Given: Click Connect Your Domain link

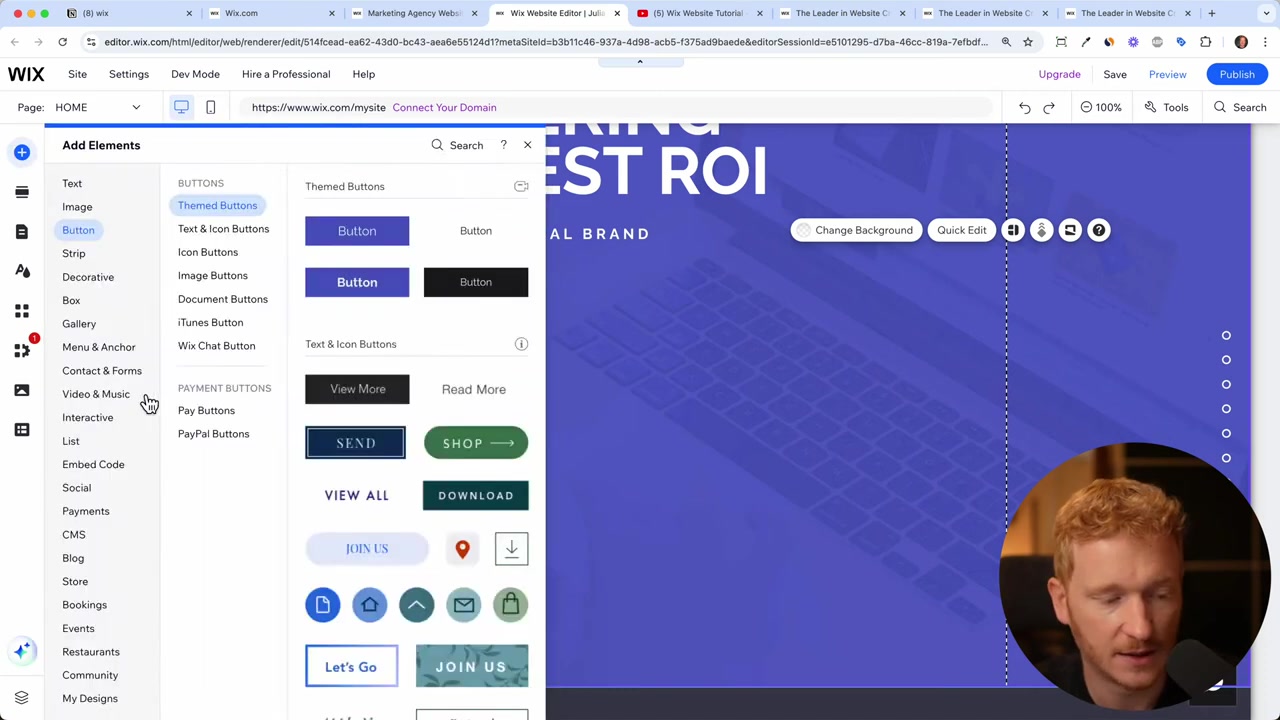Looking at the screenshot, I should [444, 107].
